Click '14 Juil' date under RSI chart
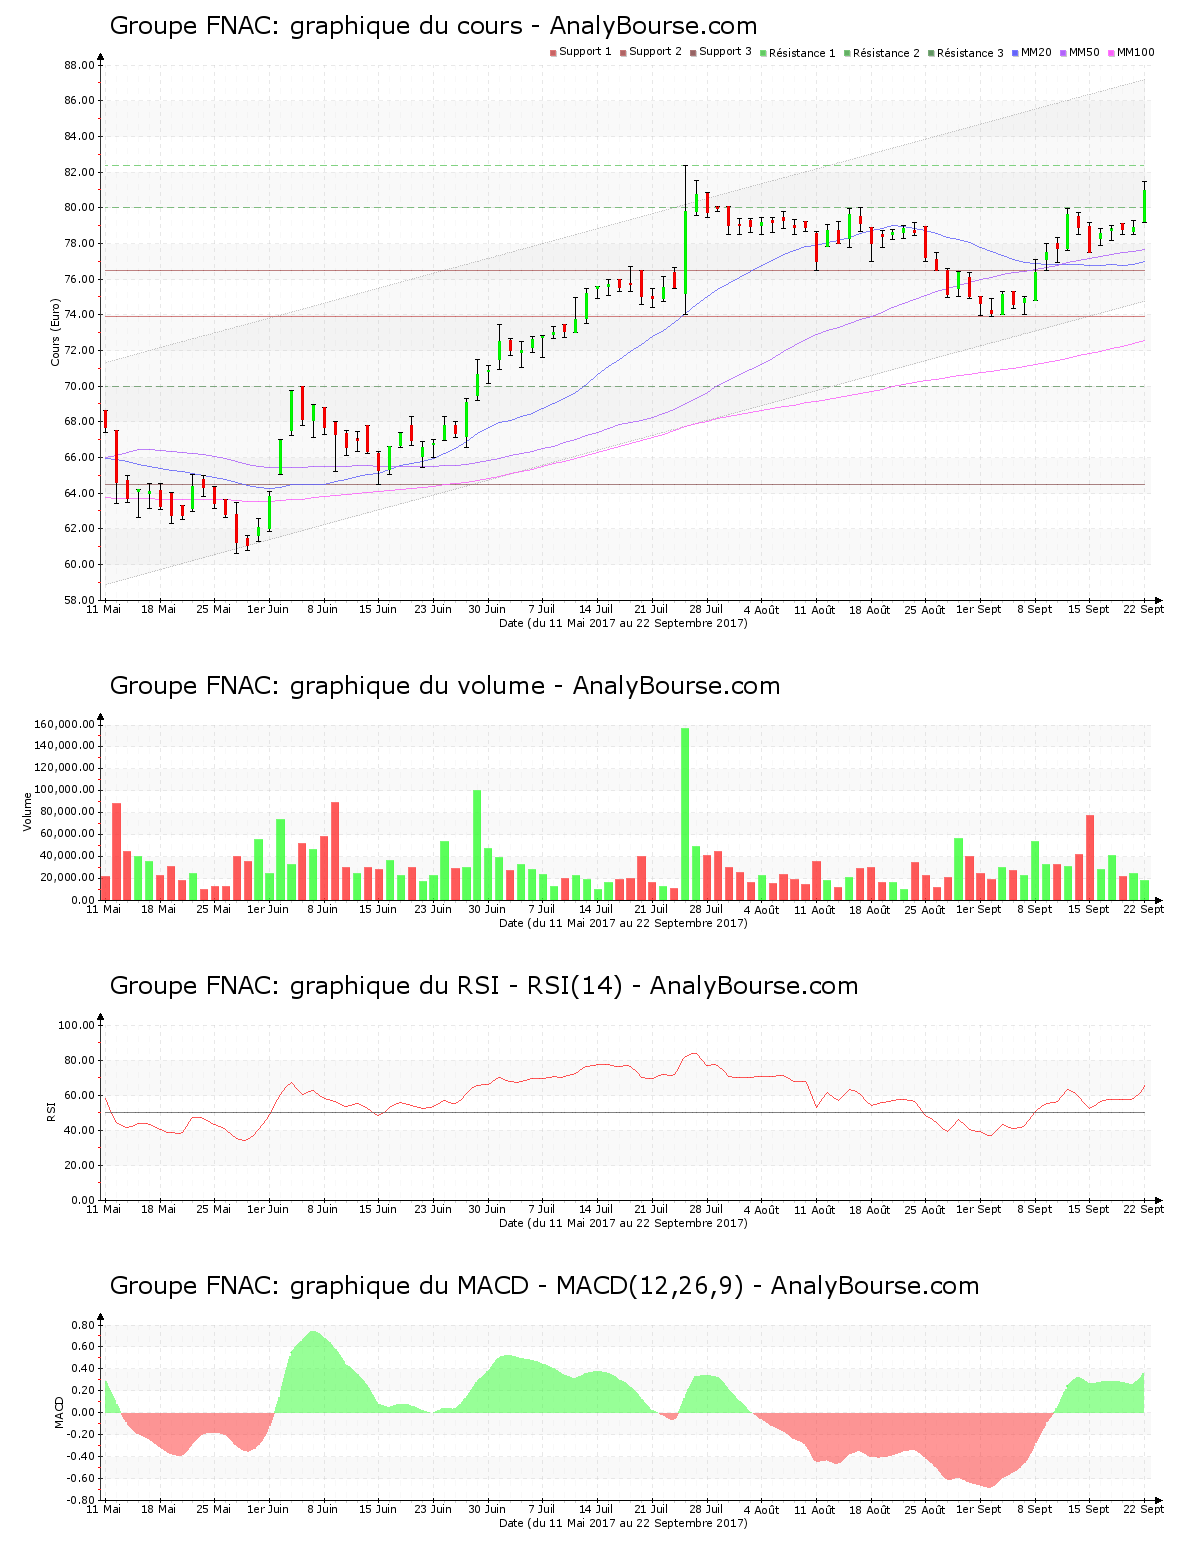Image resolution: width=1200 pixels, height=1550 pixels. click(596, 1209)
